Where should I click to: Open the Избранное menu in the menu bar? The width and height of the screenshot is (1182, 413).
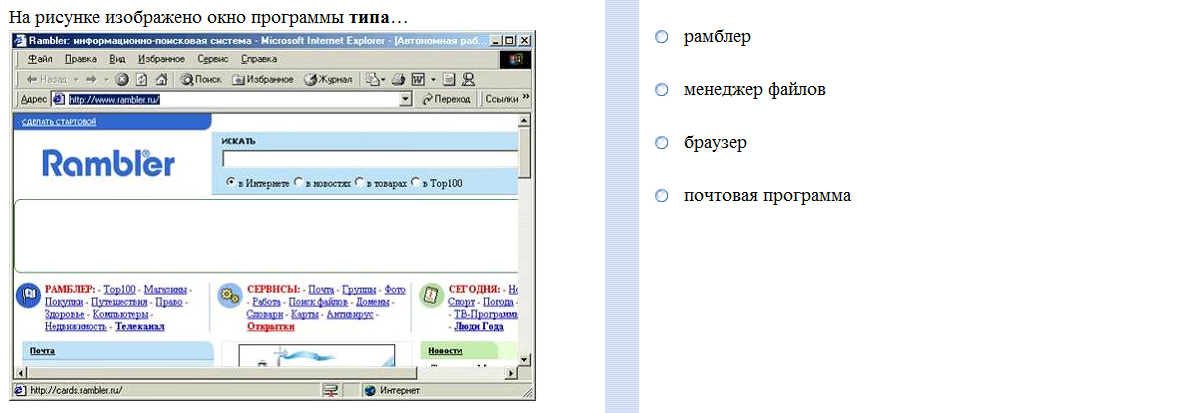[x=161, y=59]
